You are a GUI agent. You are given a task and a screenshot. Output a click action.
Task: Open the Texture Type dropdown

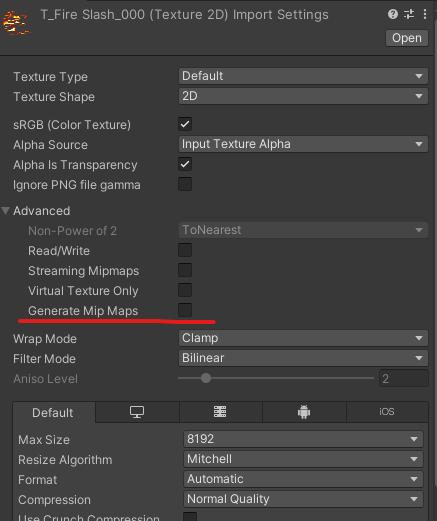pos(303,76)
